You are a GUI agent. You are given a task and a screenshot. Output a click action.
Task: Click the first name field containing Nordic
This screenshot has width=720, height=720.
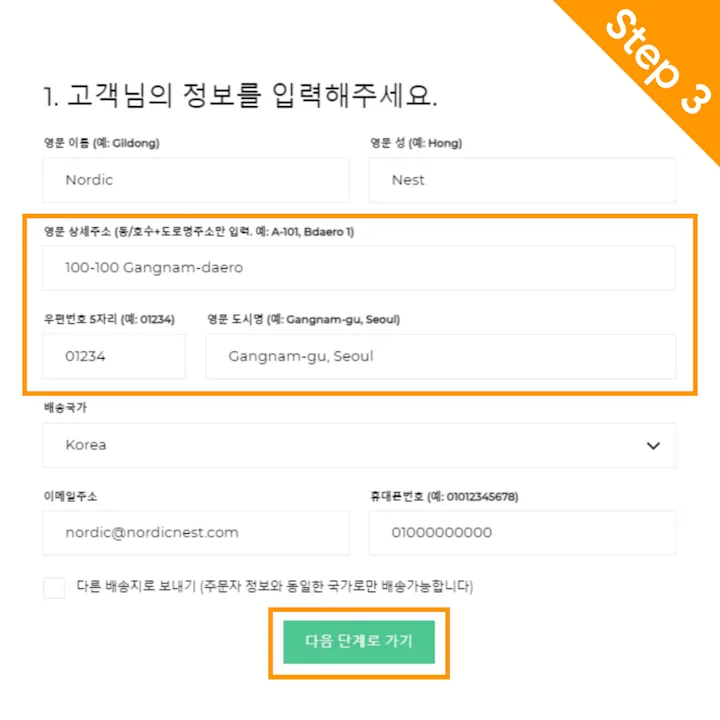pyautogui.click(x=196, y=180)
